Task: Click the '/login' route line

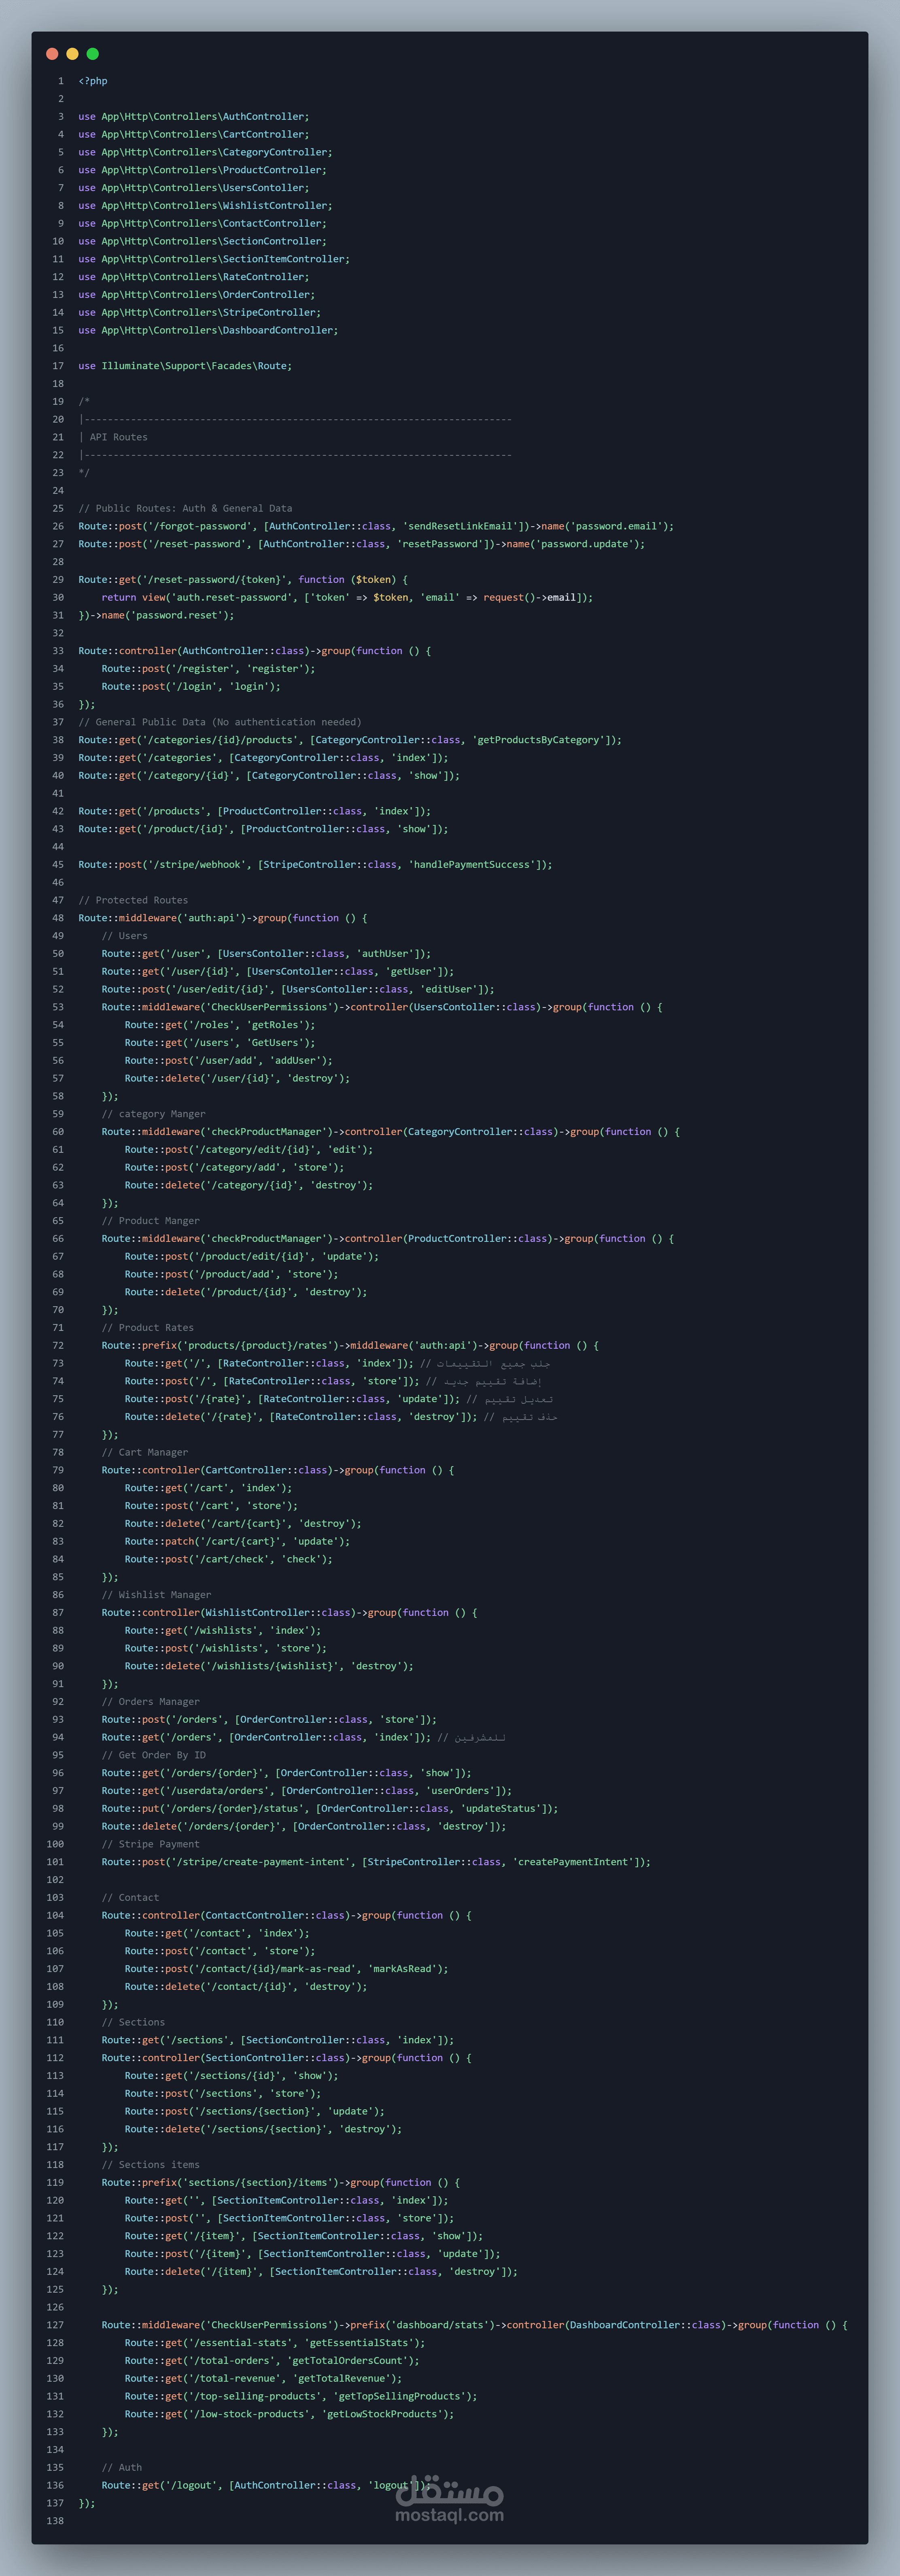Action: (191, 687)
